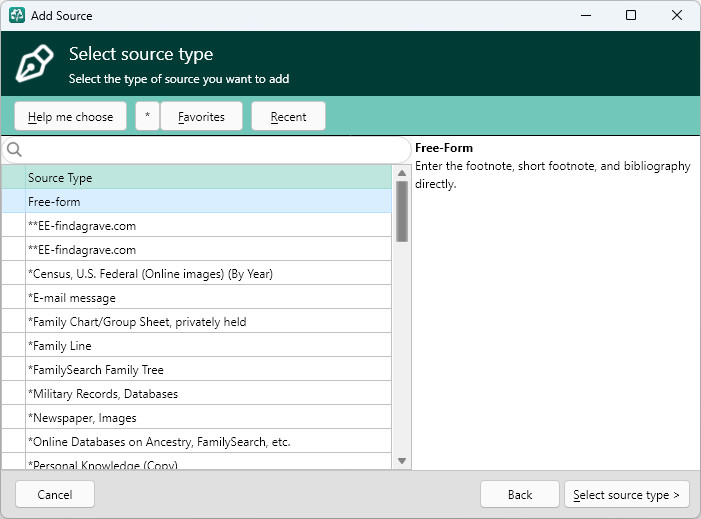Select first **EE-findagrave.com row

pos(197,225)
